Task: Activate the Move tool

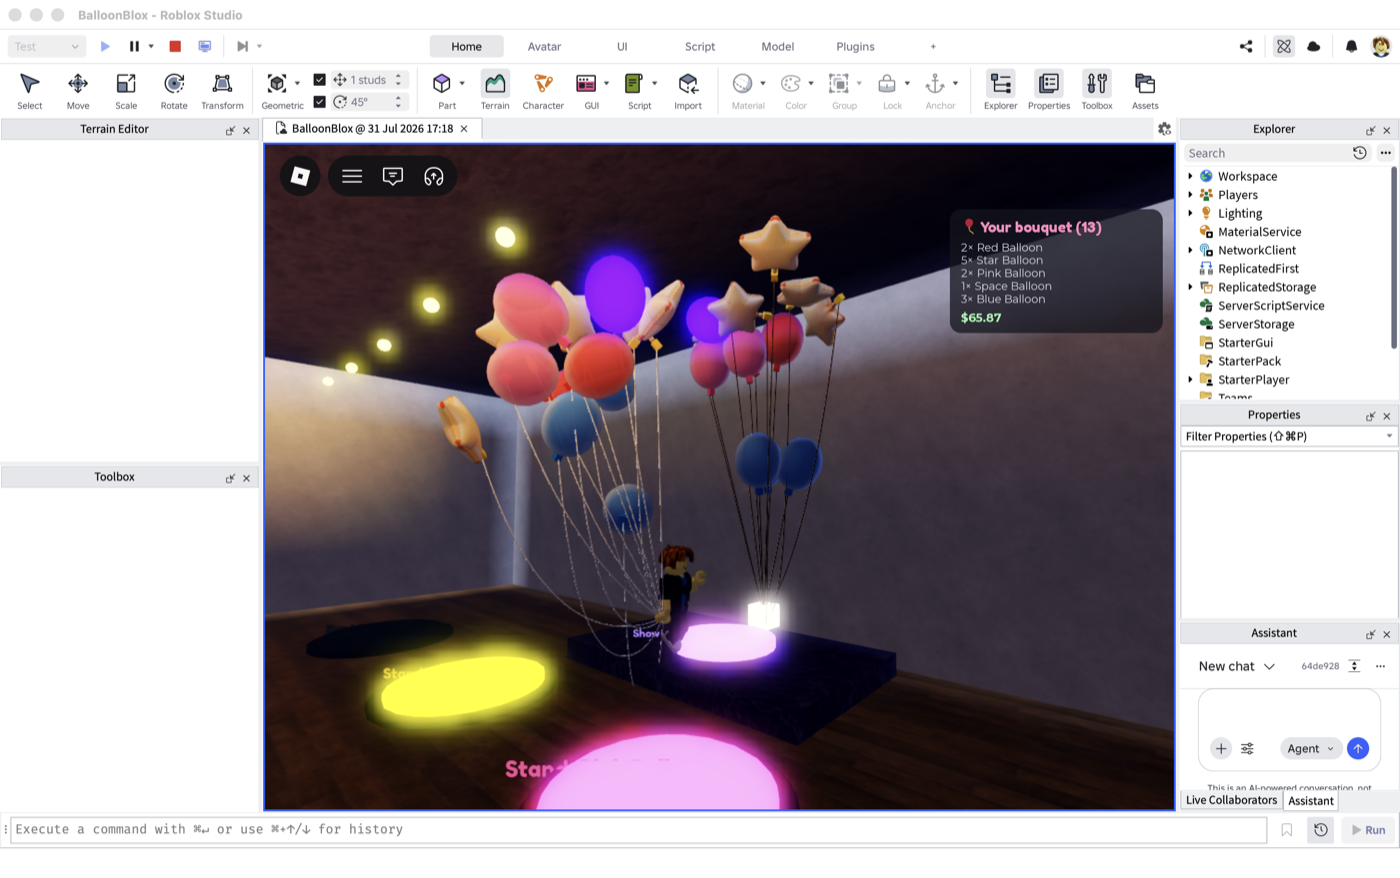Action: point(78,90)
